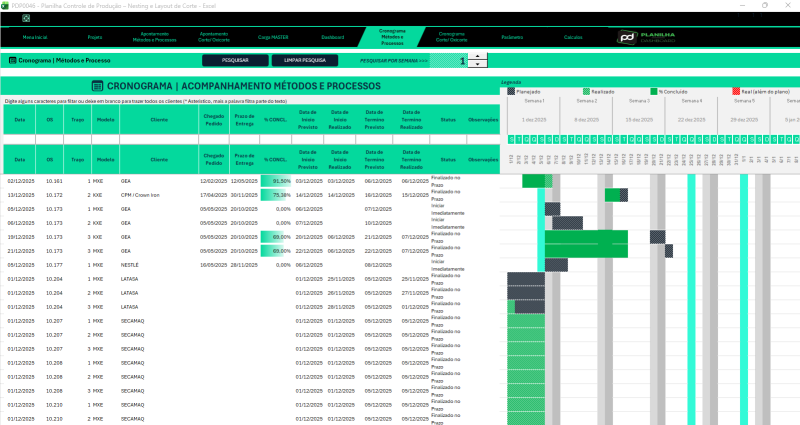Open the Parâmetro tab

click(x=511, y=37)
